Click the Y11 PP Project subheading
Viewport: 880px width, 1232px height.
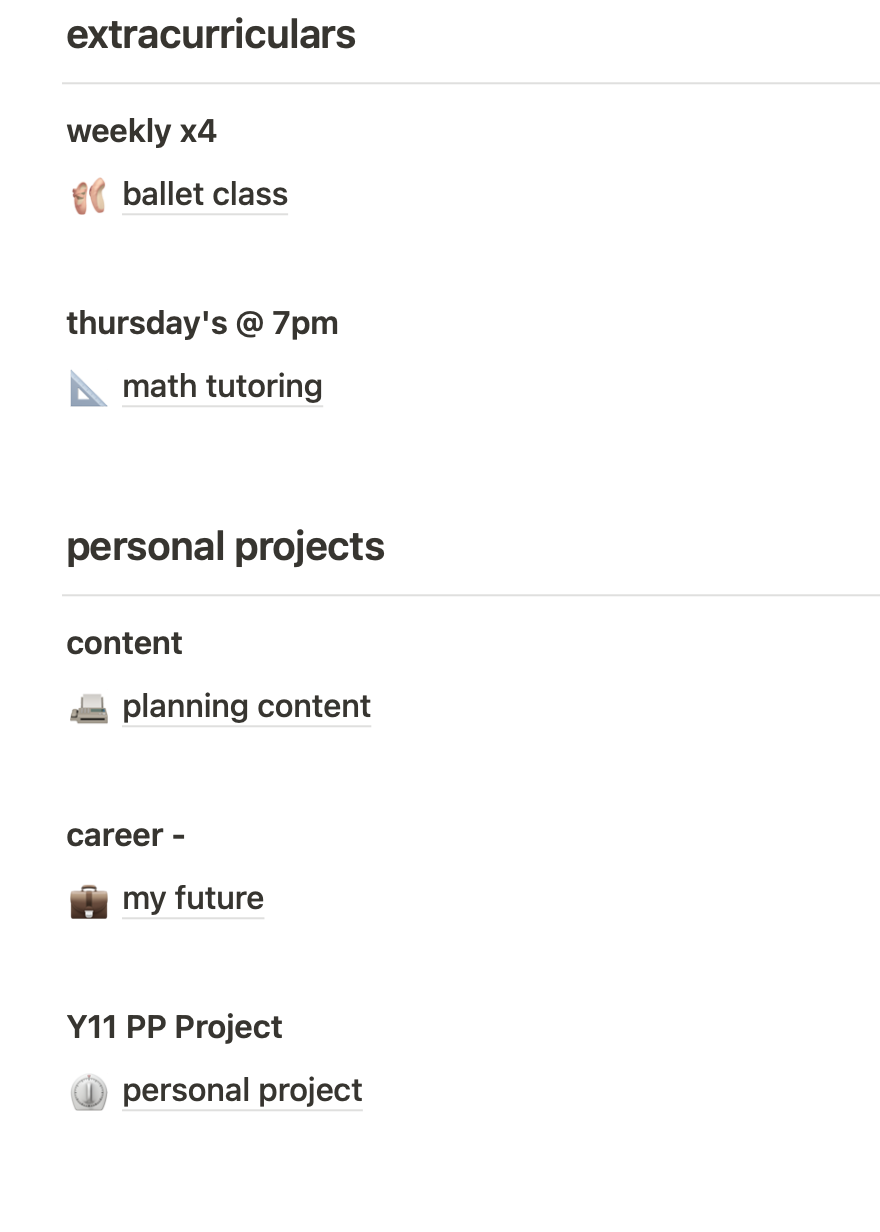click(x=174, y=1027)
